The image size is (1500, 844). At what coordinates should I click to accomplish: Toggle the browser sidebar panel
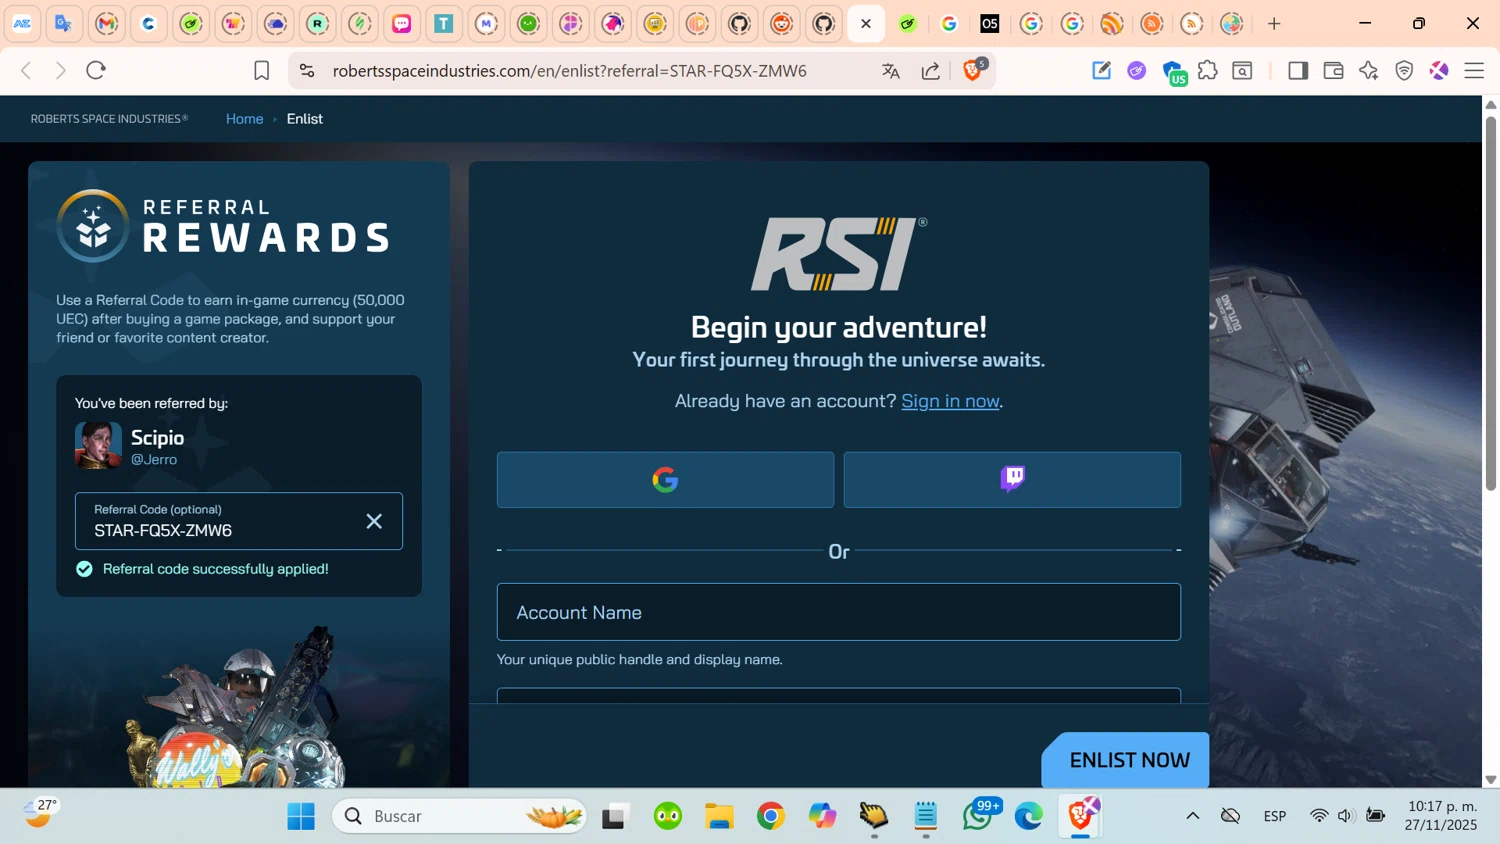click(1298, 70)
